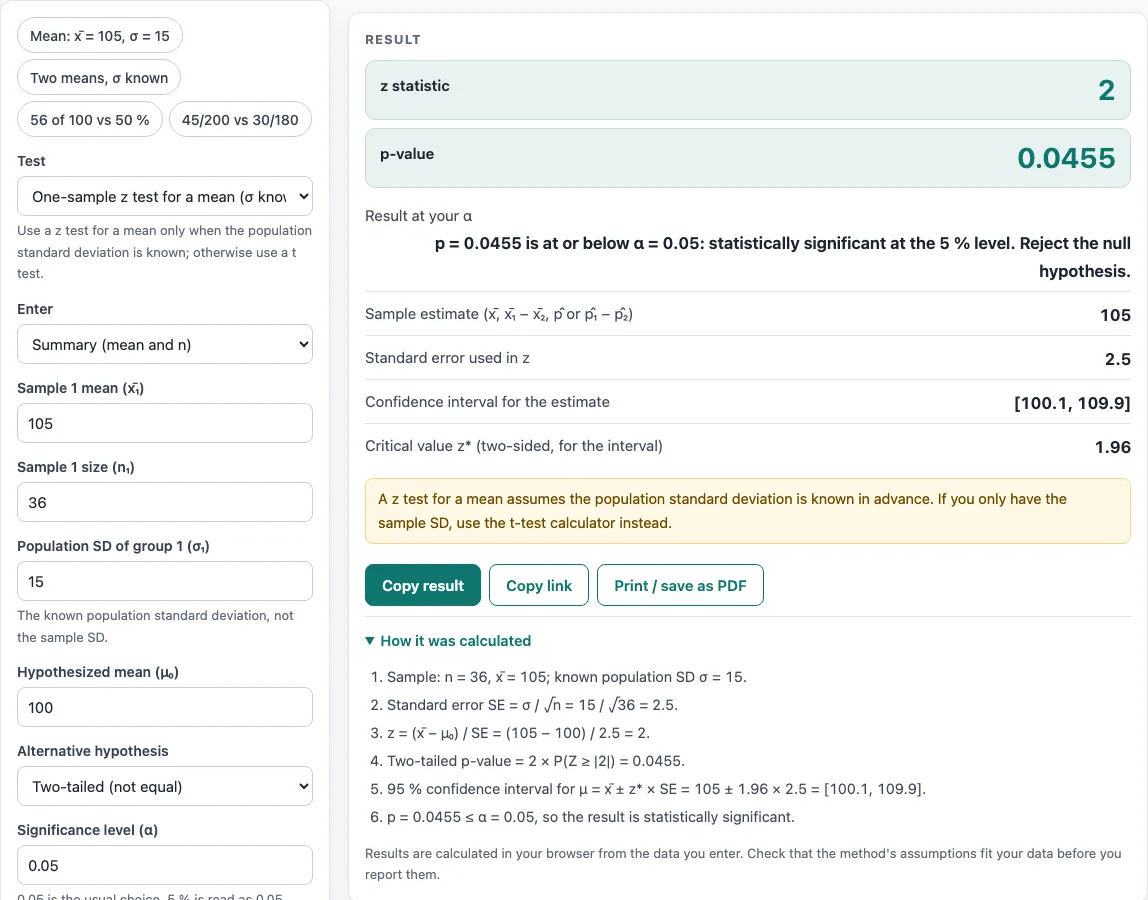Screen dimensions: 1148x900
Task: Click the Copy link button
Action: pos(539,585)
